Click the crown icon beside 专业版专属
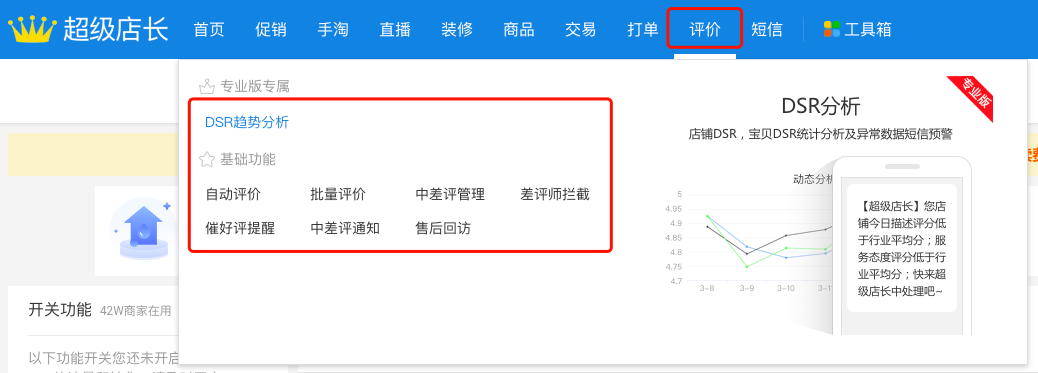 click(x=207, y=86)
